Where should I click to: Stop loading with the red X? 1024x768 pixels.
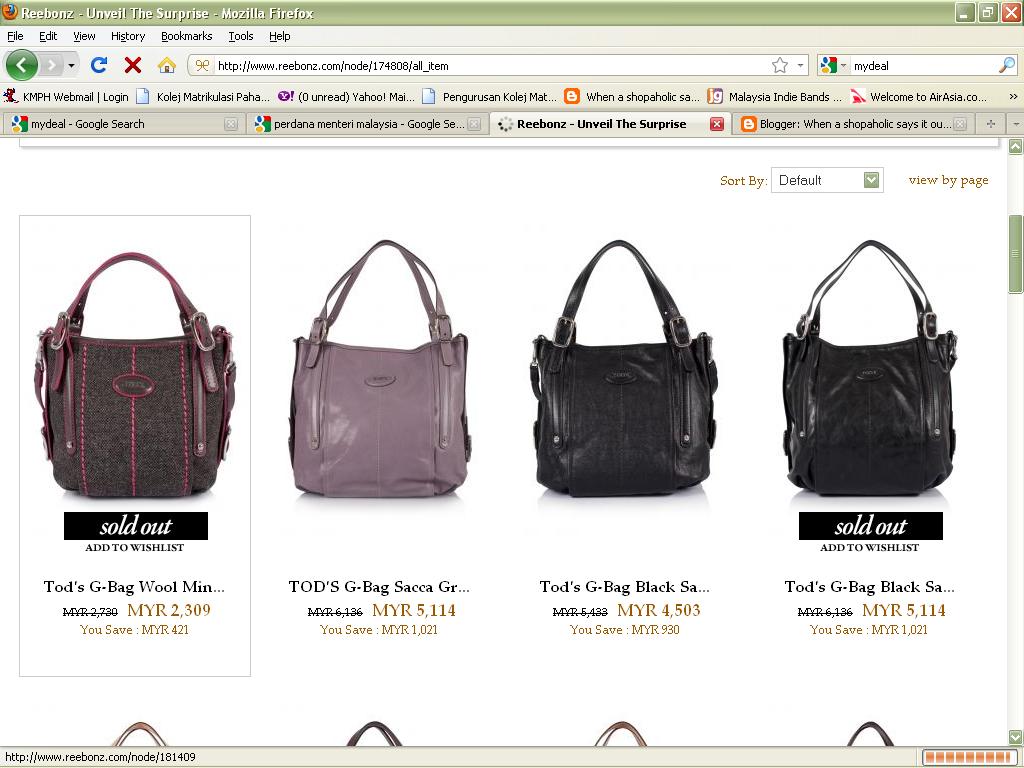133,65
